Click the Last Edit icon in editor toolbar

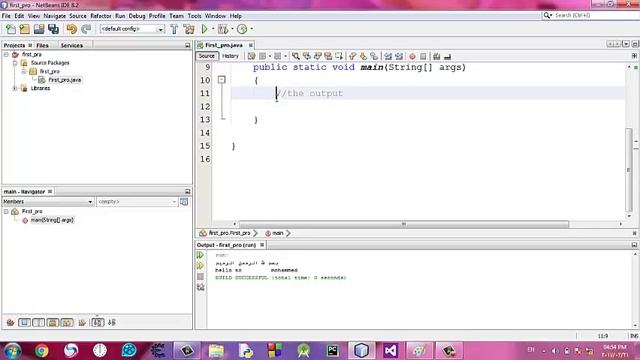(251, 56)
